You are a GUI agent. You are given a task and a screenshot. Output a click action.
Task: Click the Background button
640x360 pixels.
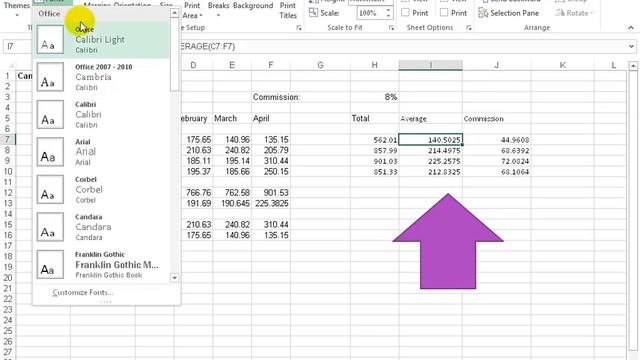(x=253, y=7)
